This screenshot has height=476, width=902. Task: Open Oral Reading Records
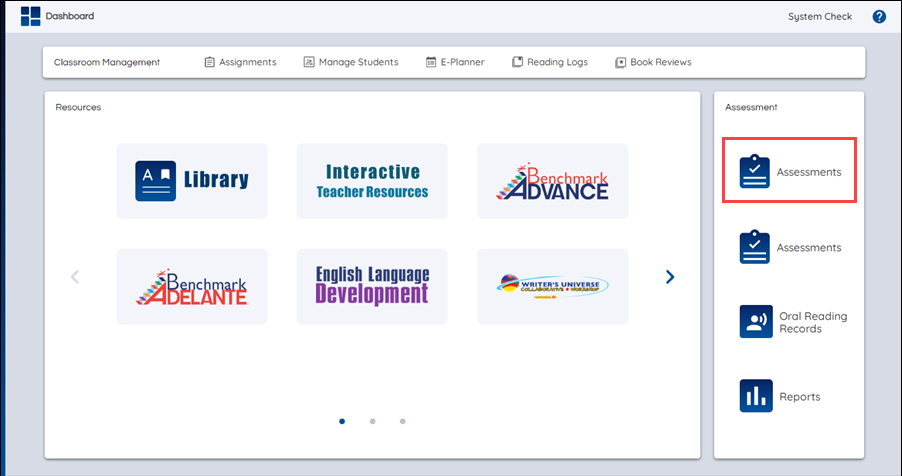(x=813, y=322)
